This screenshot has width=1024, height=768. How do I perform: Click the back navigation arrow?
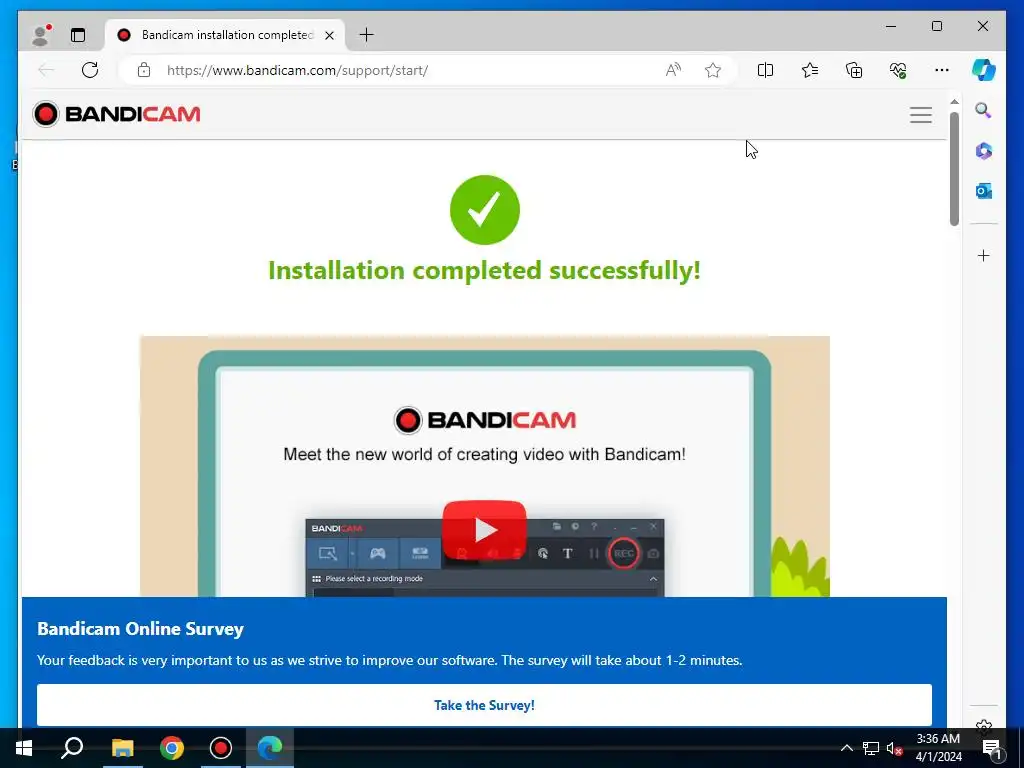(x=46, y=70)
